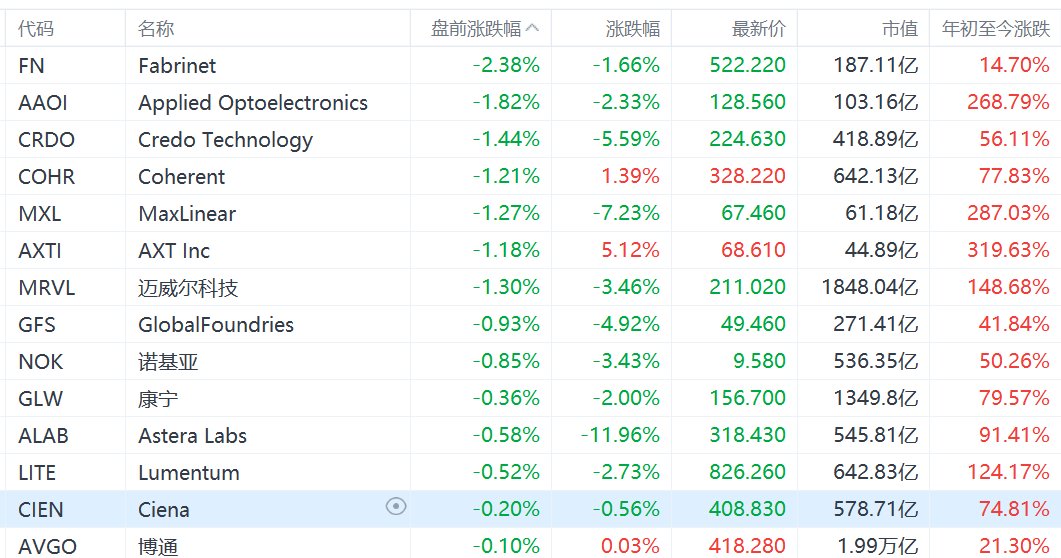Click Coherent's latest price 328.220
Screen dimensions: 1061x558
(748, 176)
